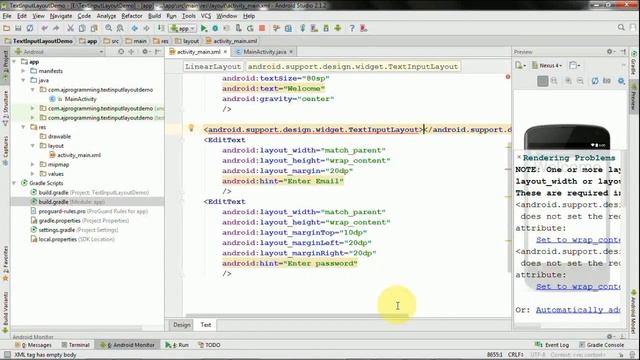The width and height of the screenshot is (640, 360).
Task: Toggle preview zoom to fit screen
Action: [542, 81]
